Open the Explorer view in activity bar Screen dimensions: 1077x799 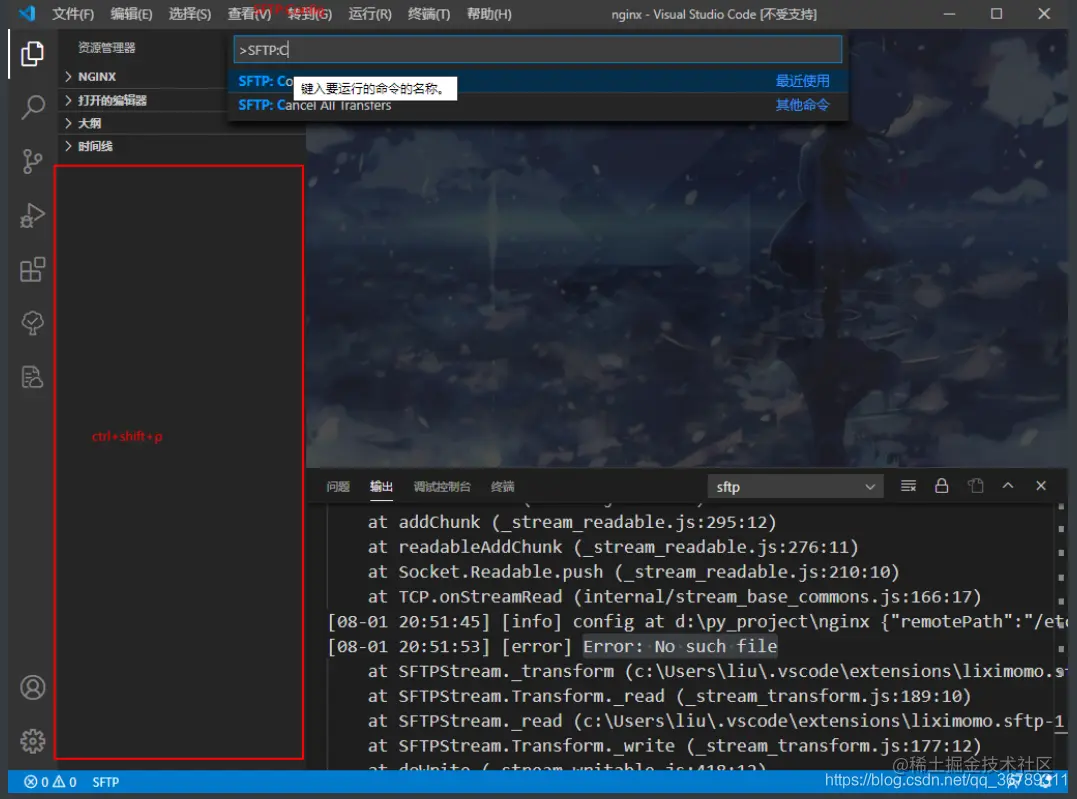click(32, 54)
